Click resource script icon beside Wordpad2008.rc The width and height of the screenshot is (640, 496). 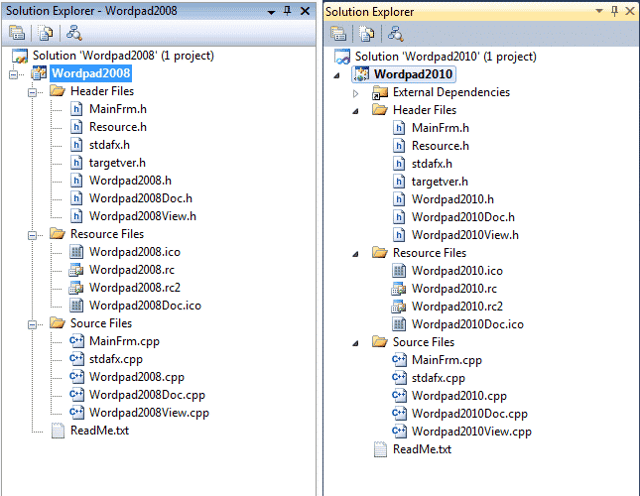pos(76,270)
